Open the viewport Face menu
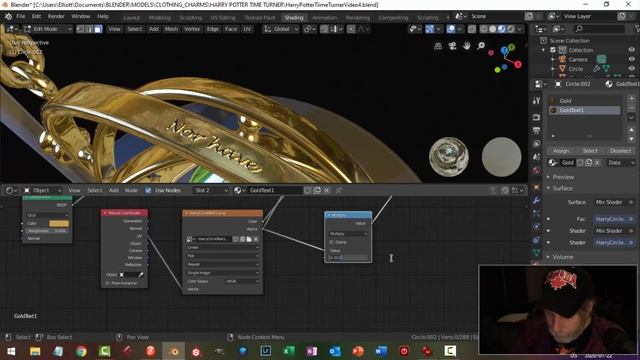The height and width of the screenshot is (360, 640). pyautogui.click(x=231, y=29)
